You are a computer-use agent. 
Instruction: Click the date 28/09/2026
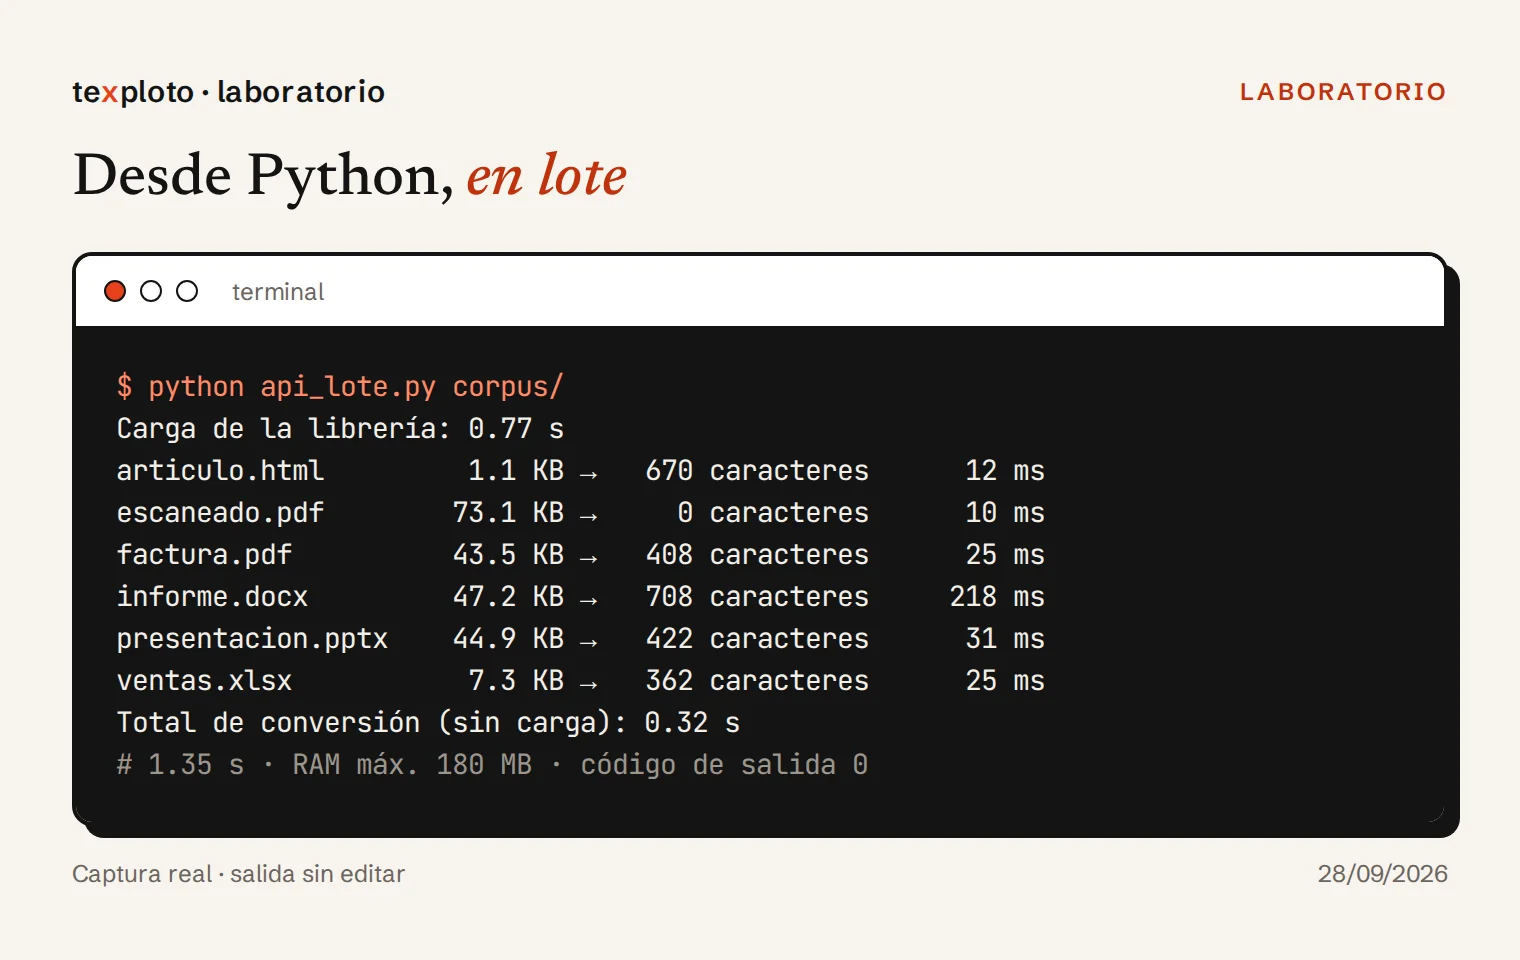[1382, 874]
